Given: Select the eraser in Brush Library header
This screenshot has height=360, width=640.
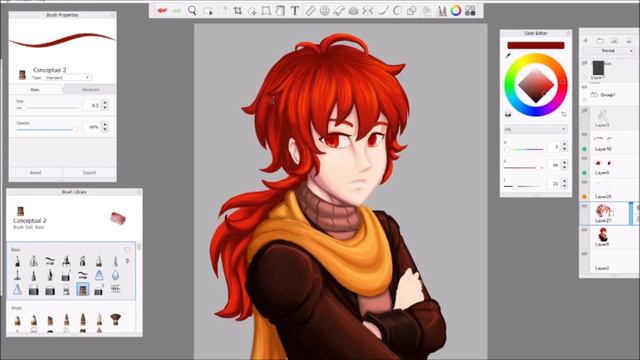Looking at the screenshot, I should point(118,218).
